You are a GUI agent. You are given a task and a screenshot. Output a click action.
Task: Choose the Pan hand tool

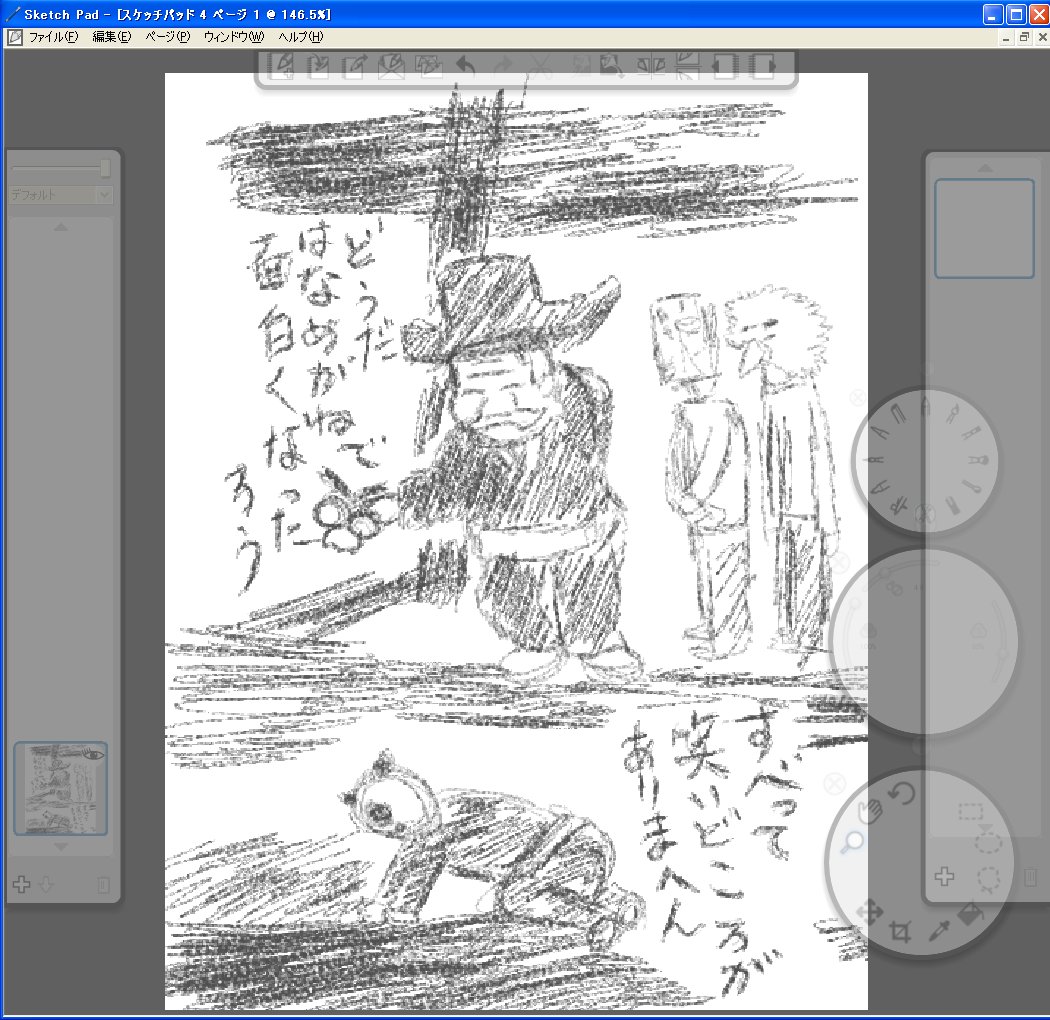pos(870,810)
